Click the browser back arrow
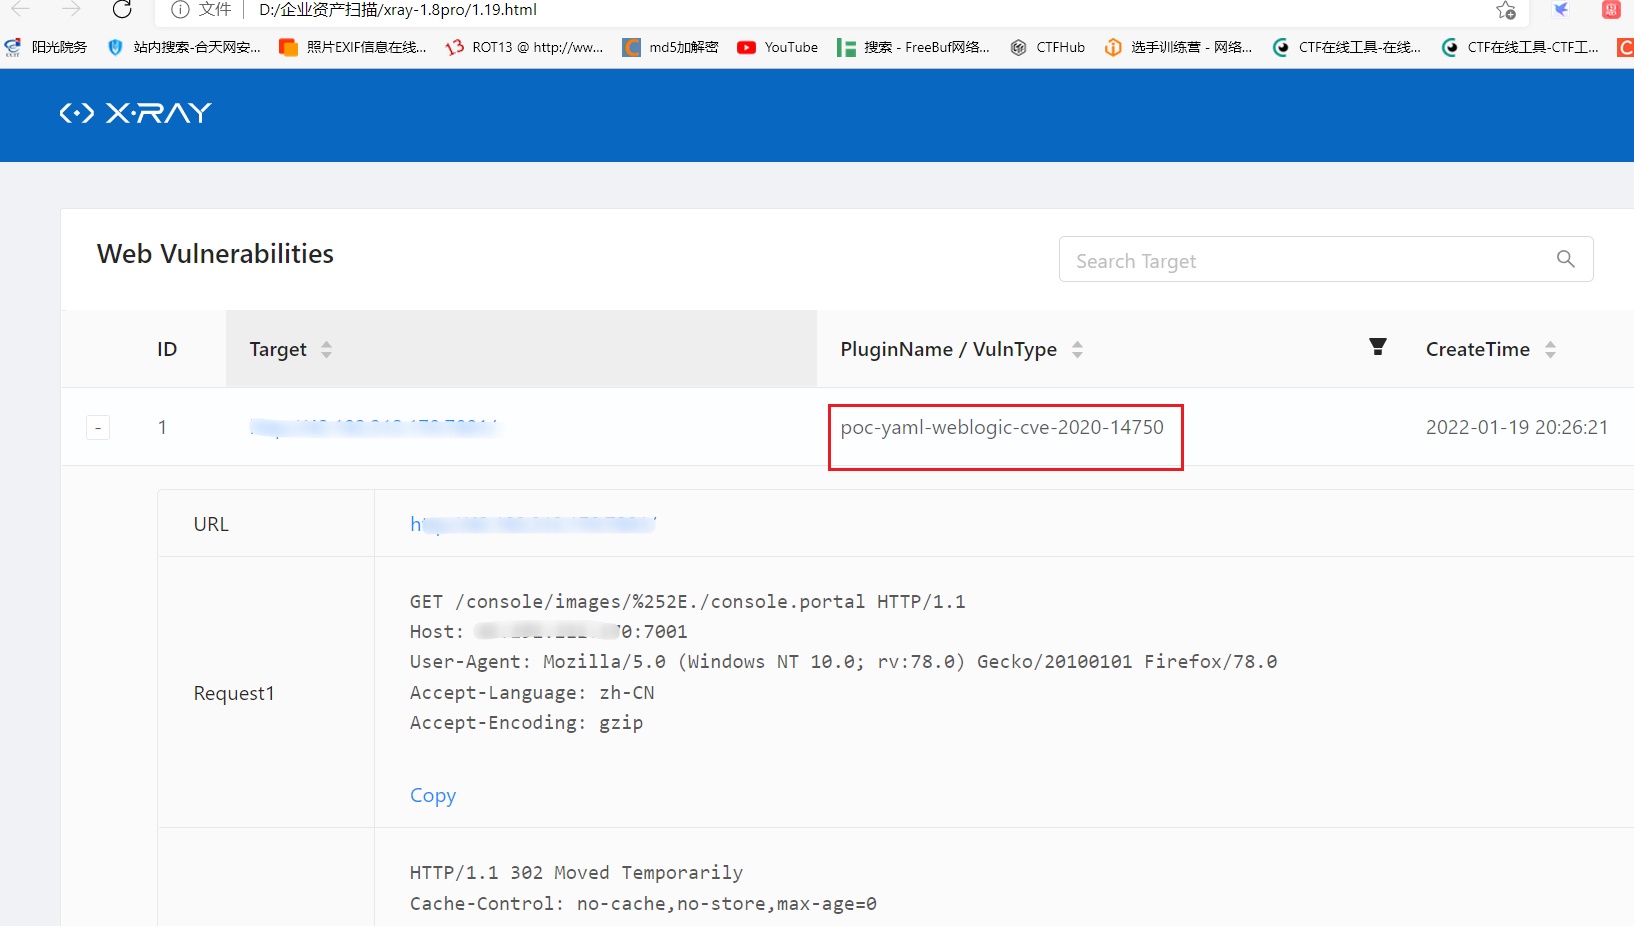 pos(22,10)
